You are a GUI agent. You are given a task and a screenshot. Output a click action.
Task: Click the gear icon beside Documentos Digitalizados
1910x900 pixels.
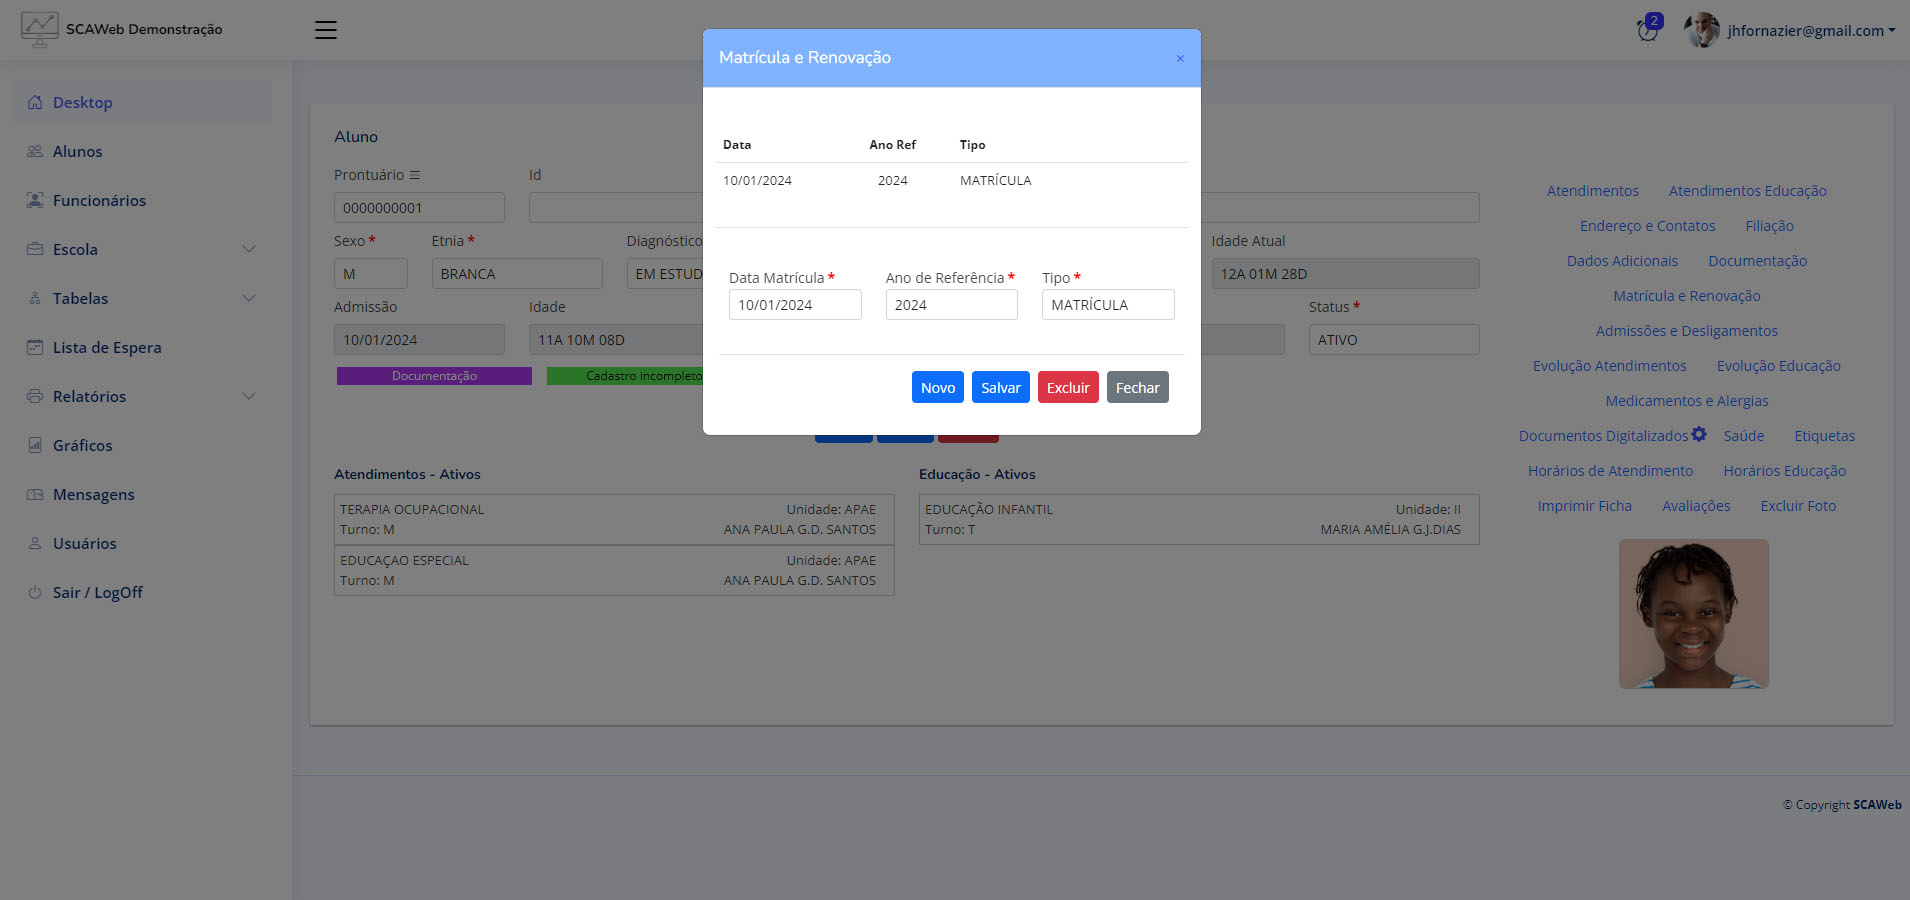[1699, 434]
